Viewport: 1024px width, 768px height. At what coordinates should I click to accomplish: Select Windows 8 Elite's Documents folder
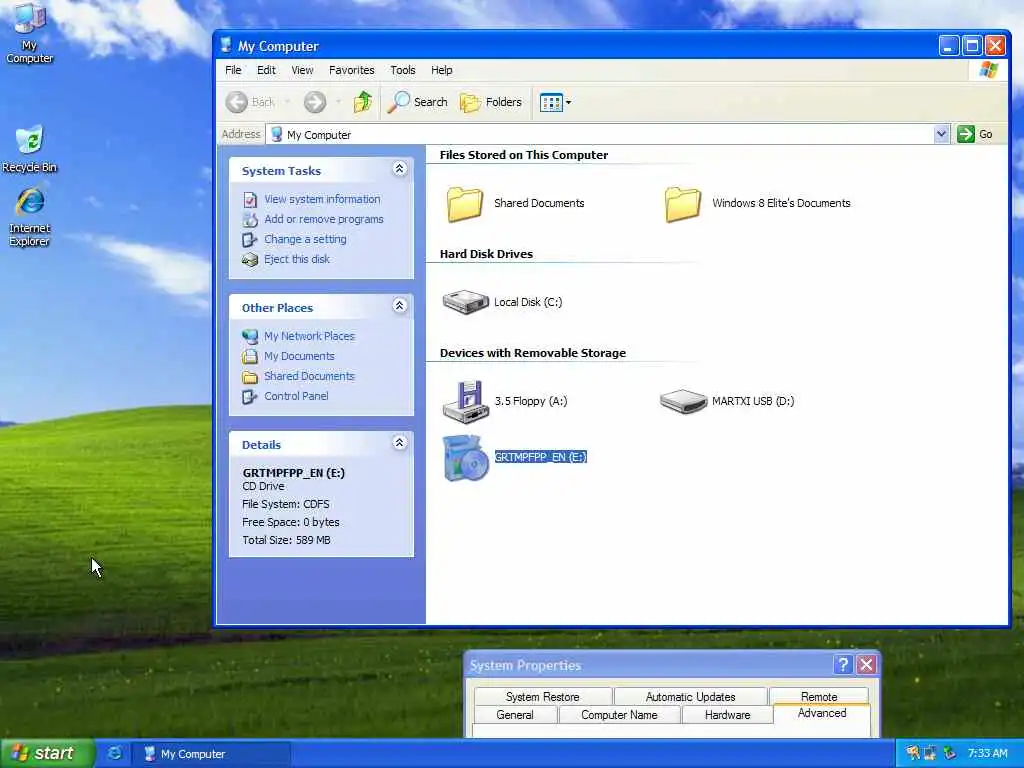coord(758,204)
